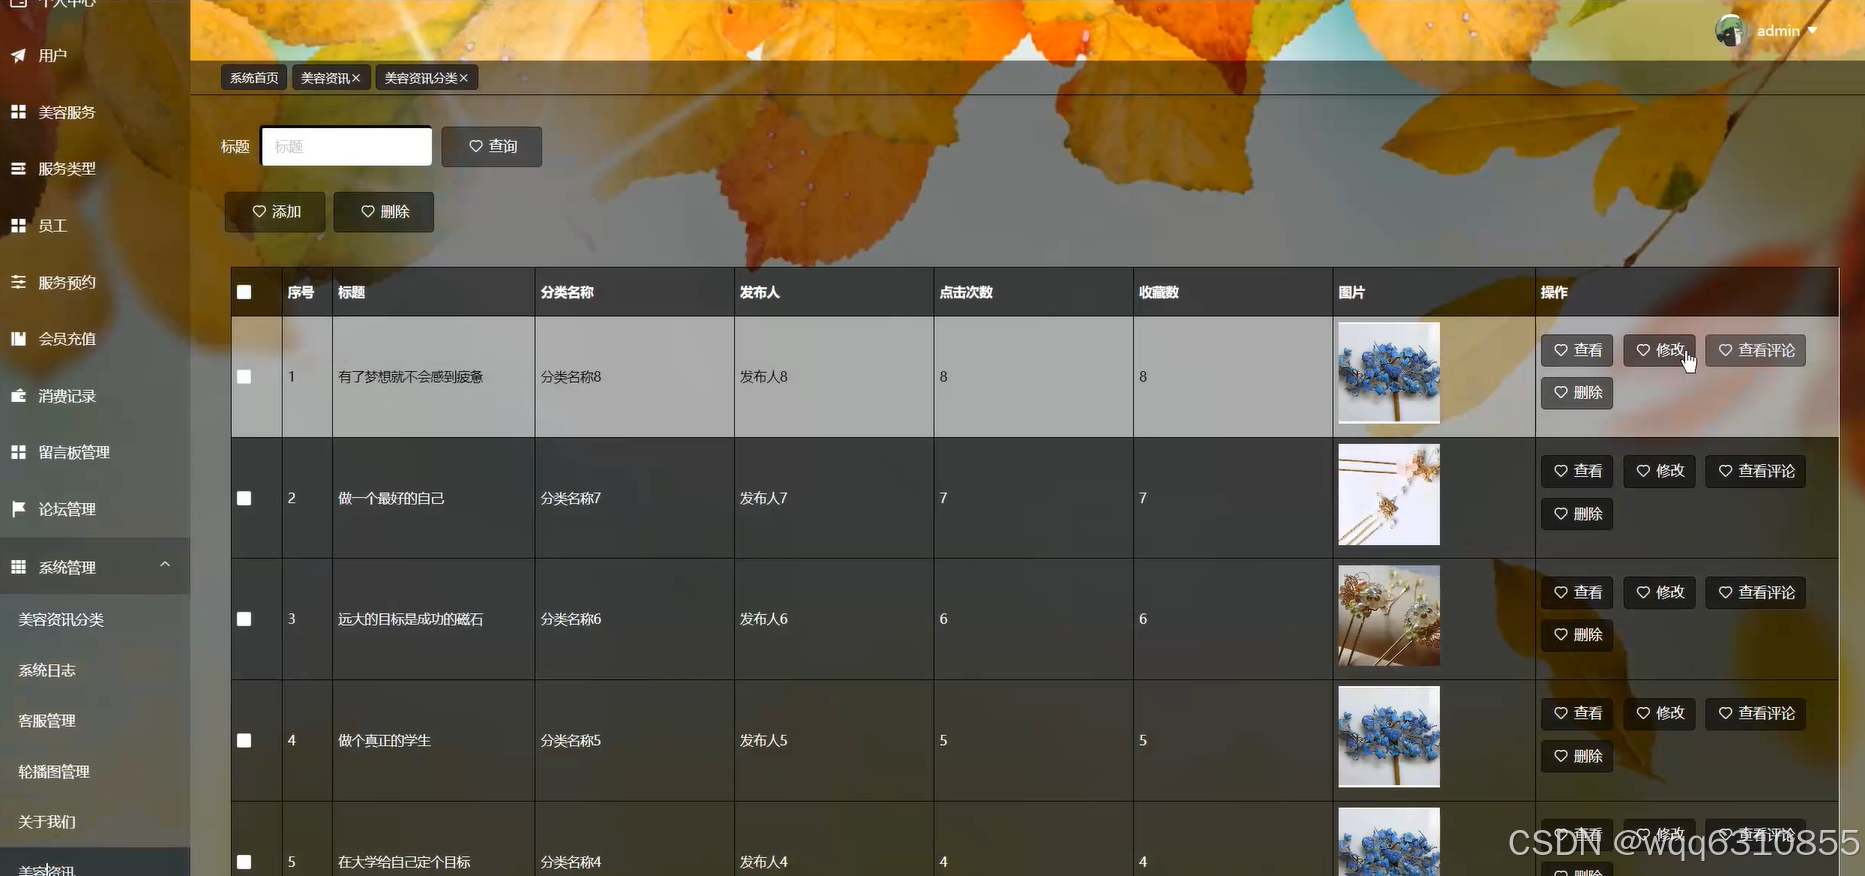The image size is (1865, 876).
Task: Click 删除 for 做一个最好的自己
Action: (1577, 514)
